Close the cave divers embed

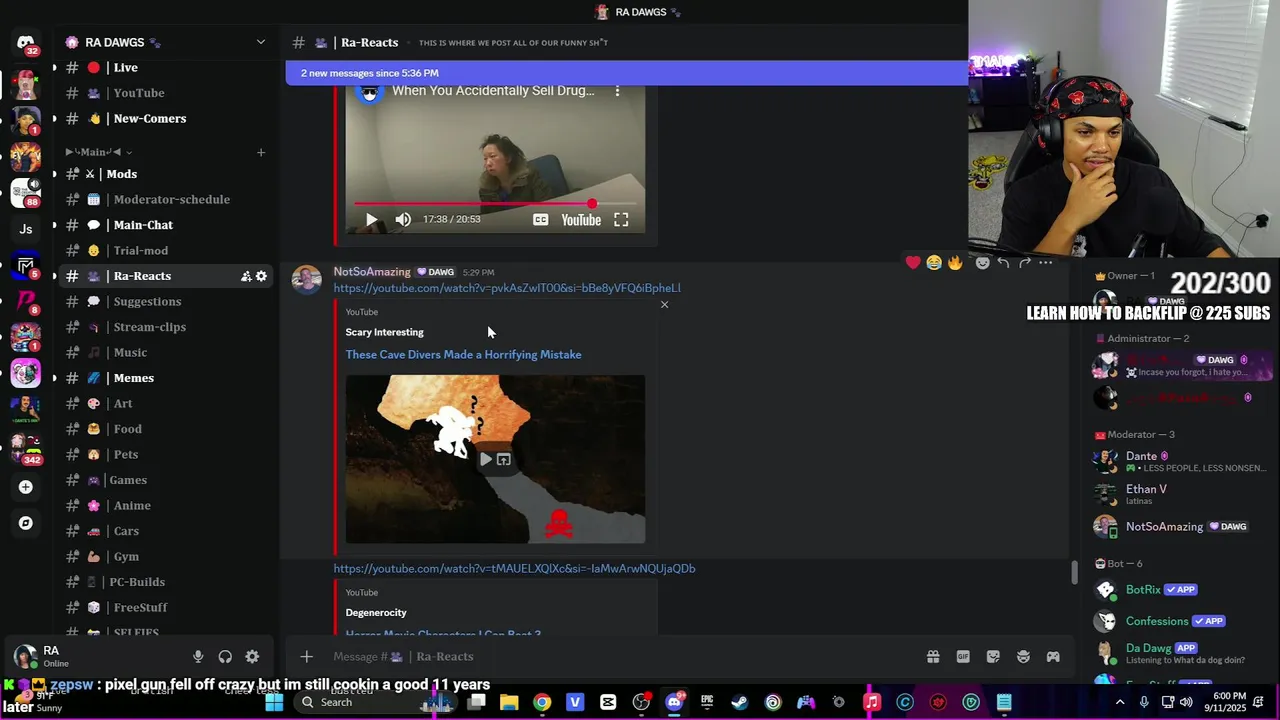coord(664,305)
